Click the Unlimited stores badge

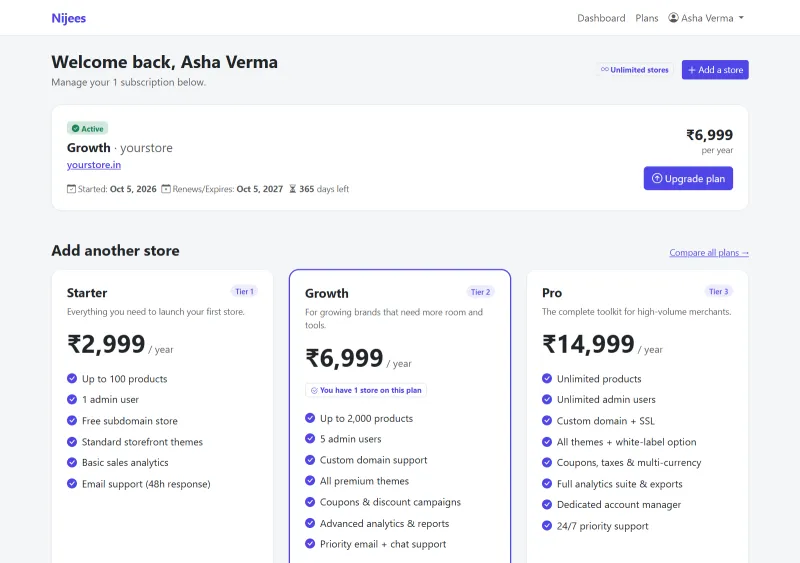point(634,70)
